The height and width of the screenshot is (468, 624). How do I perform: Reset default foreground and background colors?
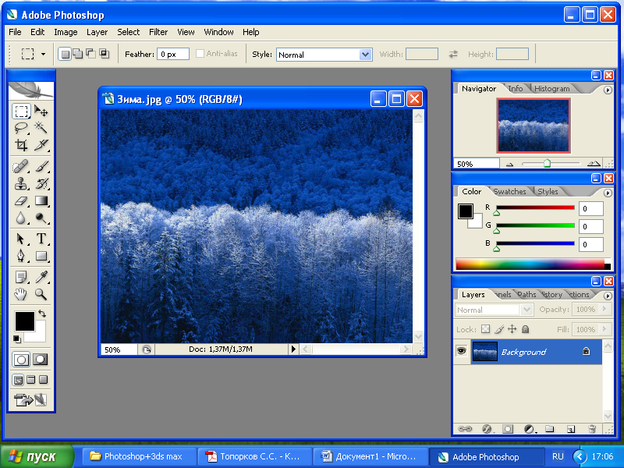point(17,339)
